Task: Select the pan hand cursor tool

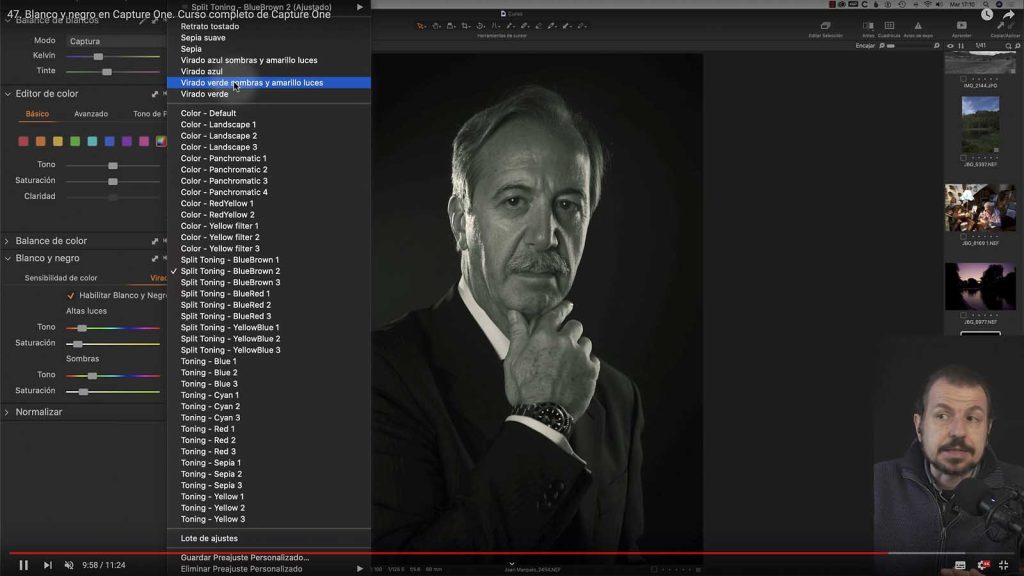Action: tap(436, 26)
